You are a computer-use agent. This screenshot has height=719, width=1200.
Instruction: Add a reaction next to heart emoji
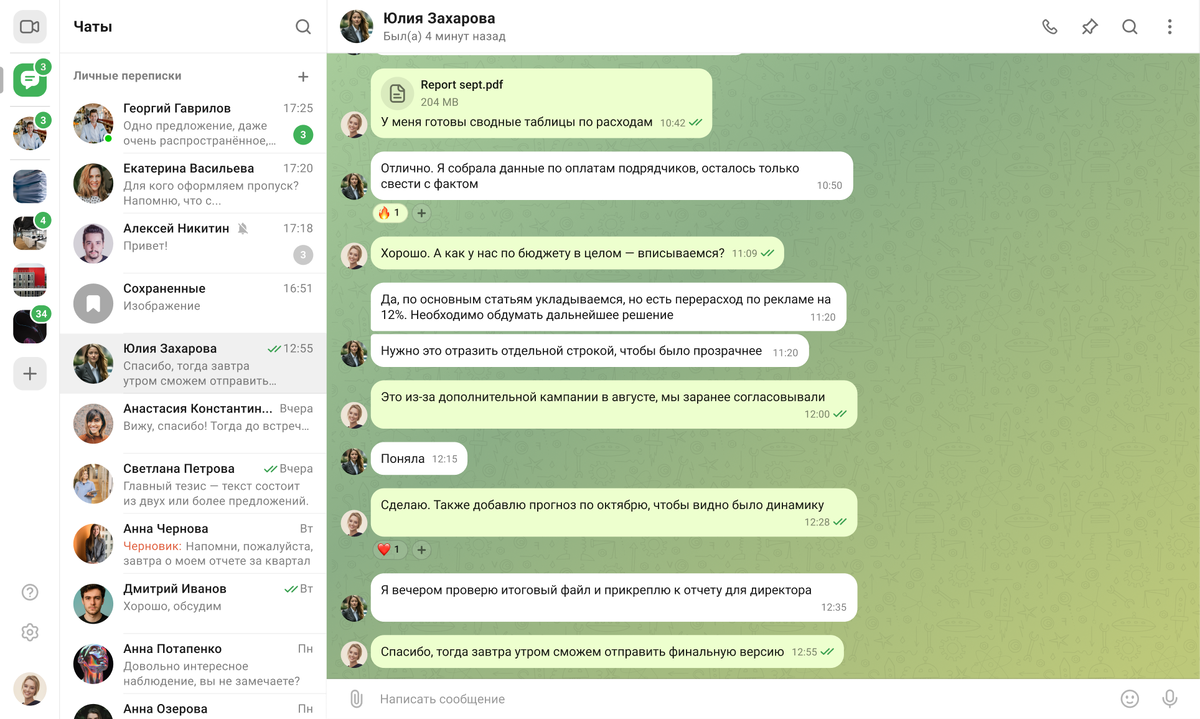[x=421, y=550]
